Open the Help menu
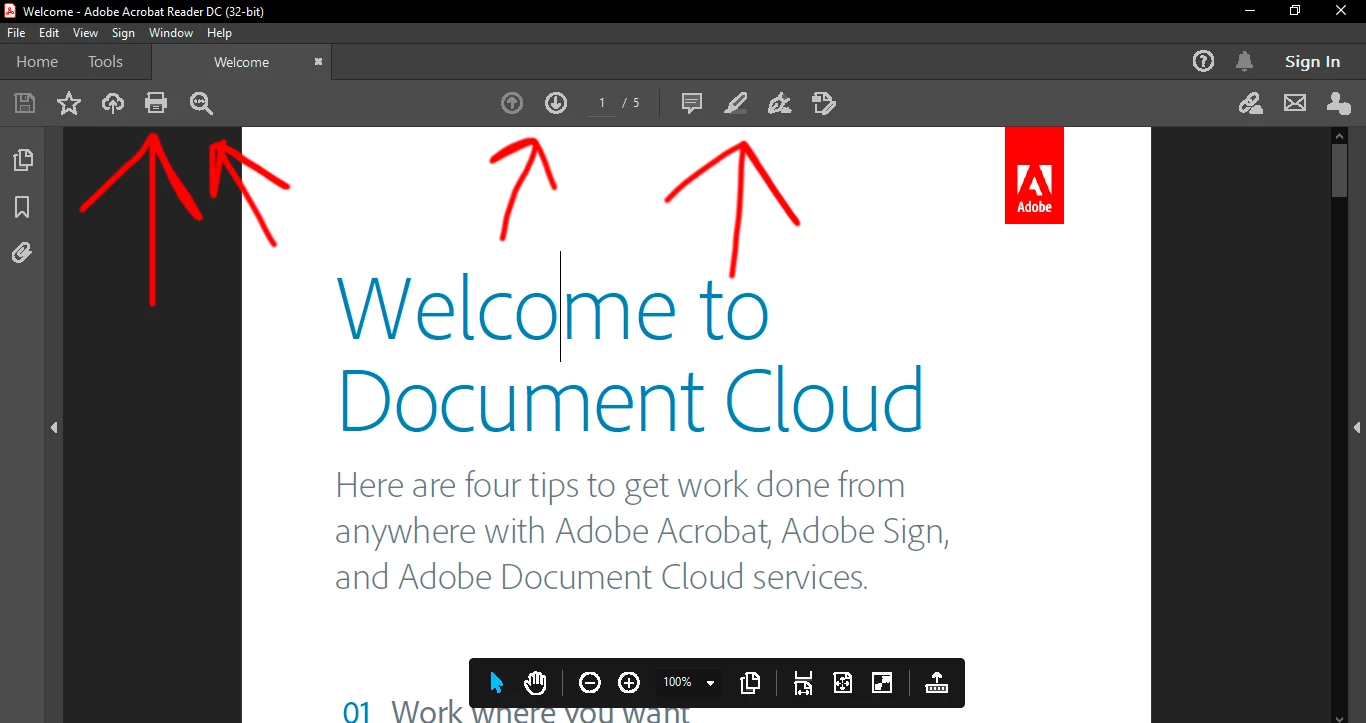The height and width of the screenshot is (723, 1366). pos(220,33)
